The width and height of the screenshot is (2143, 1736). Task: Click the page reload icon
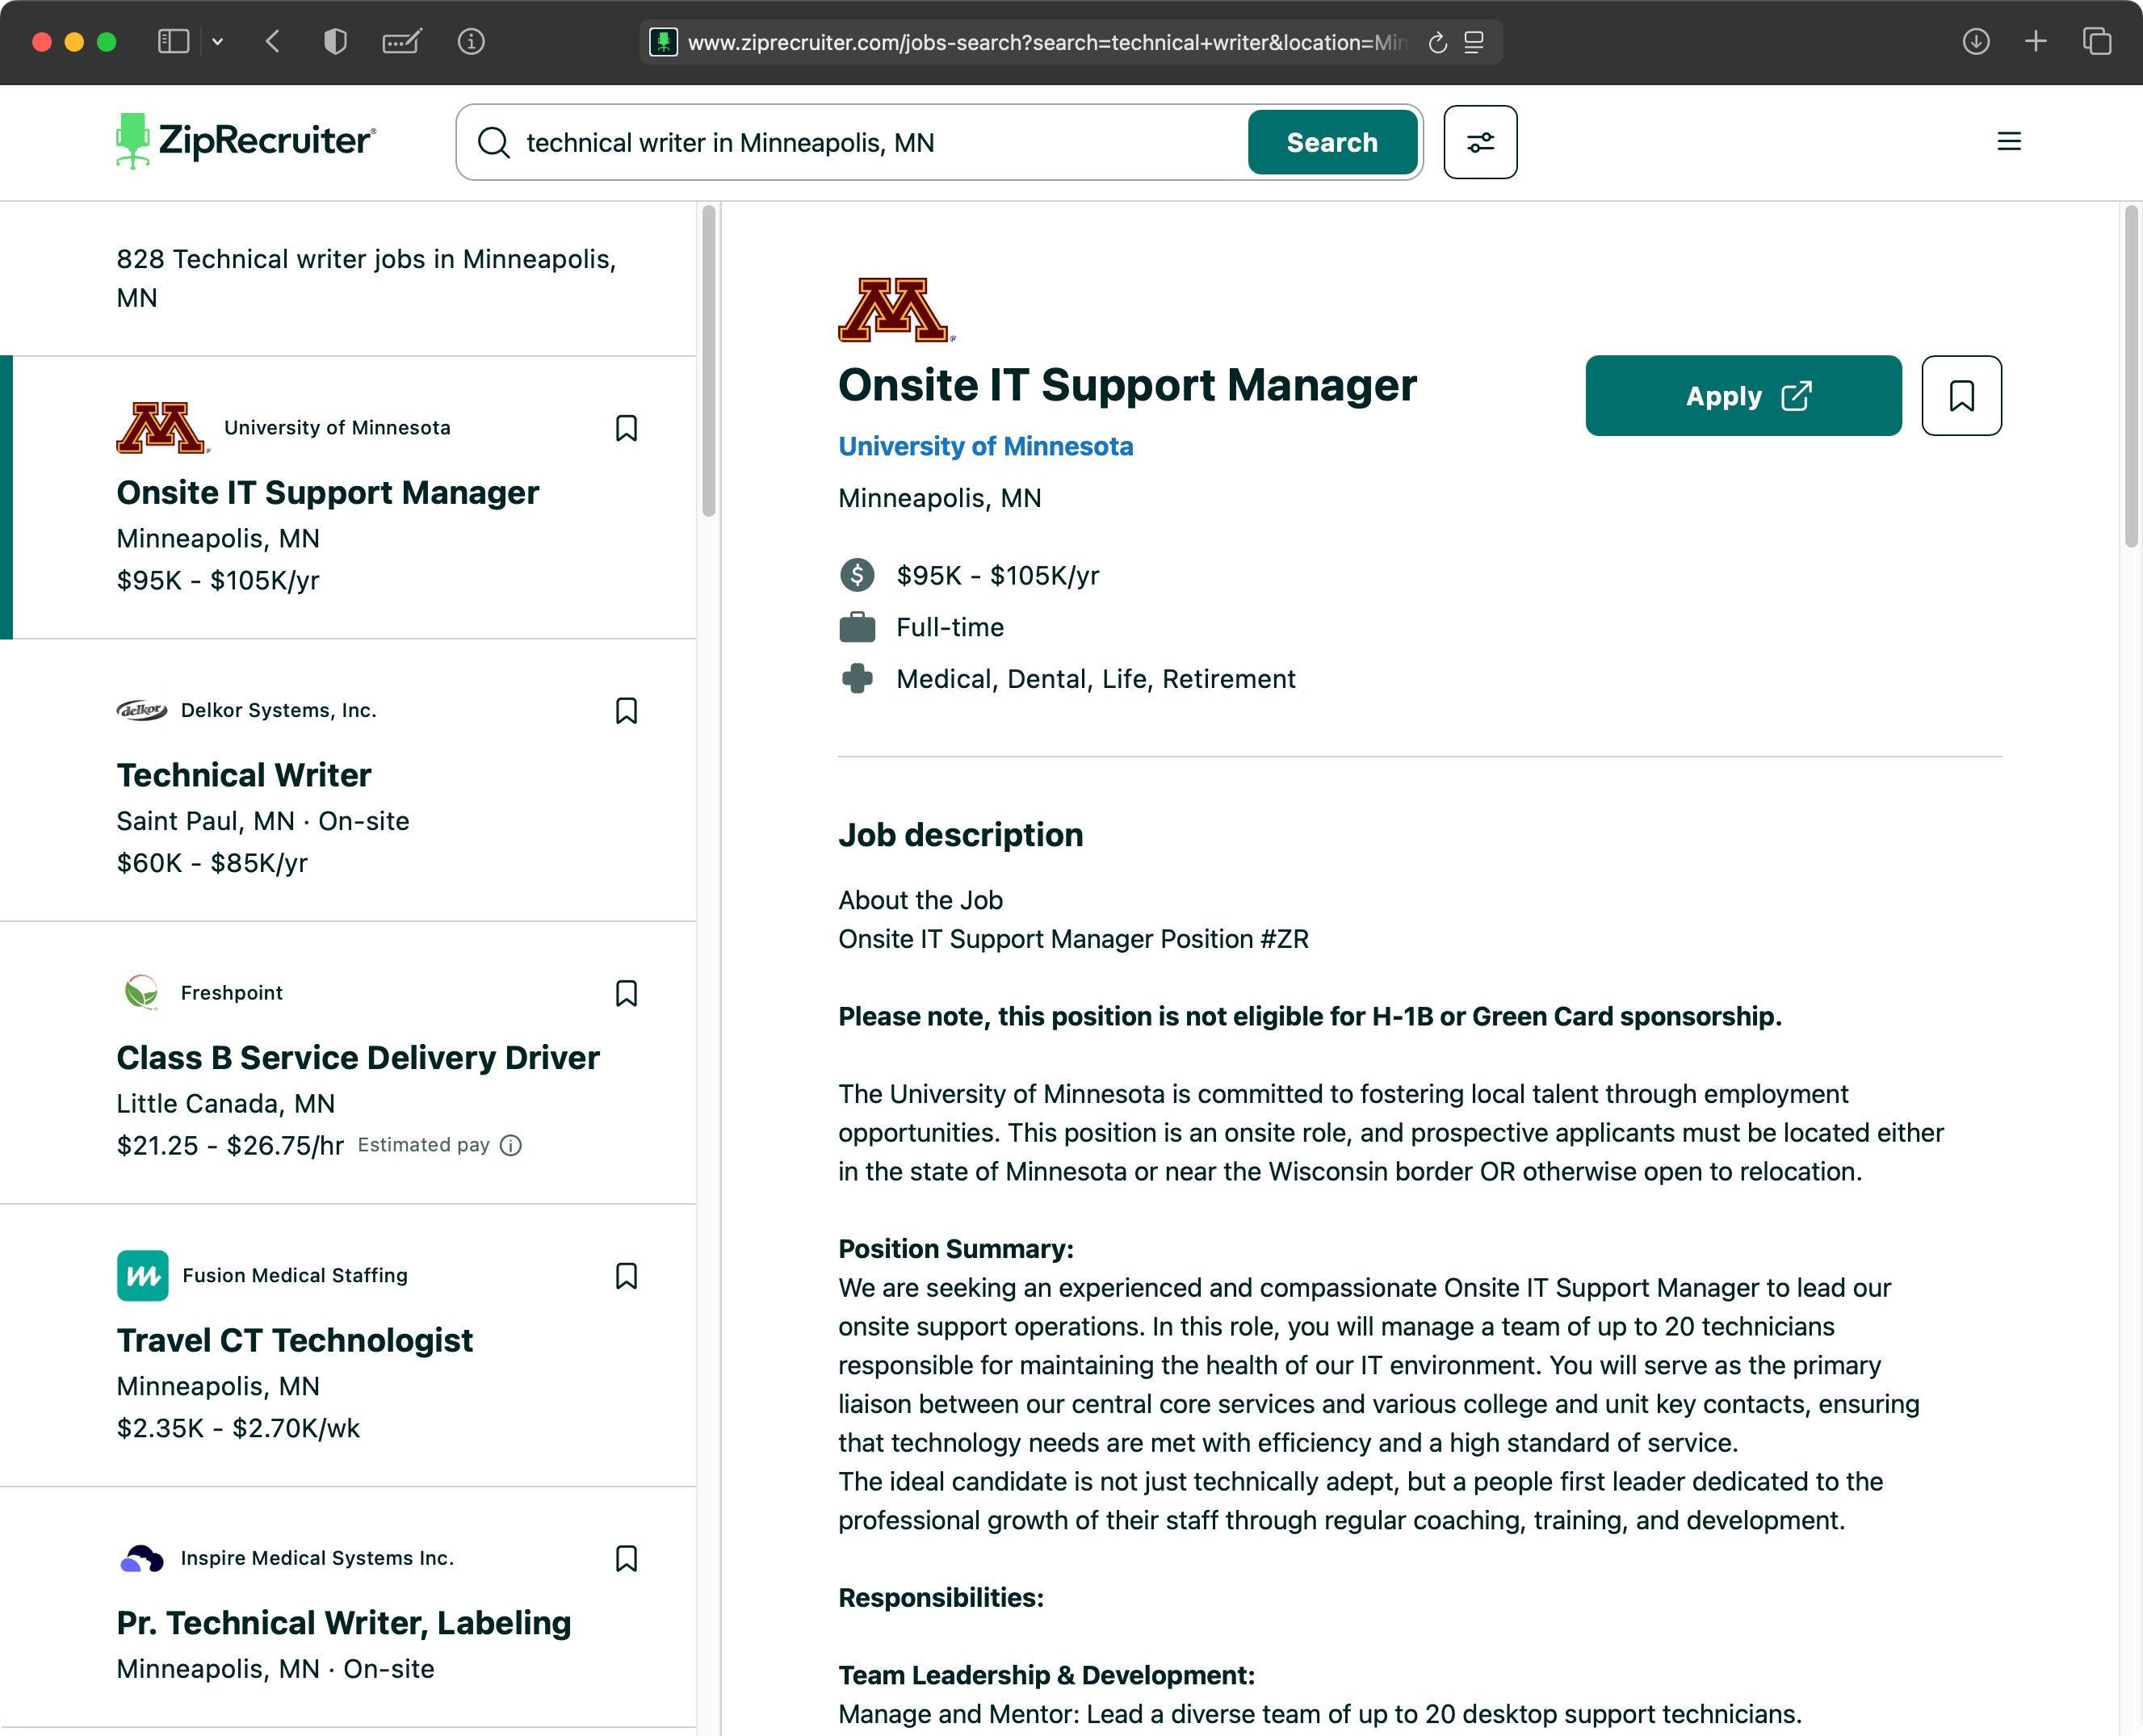coord(1437,43)
